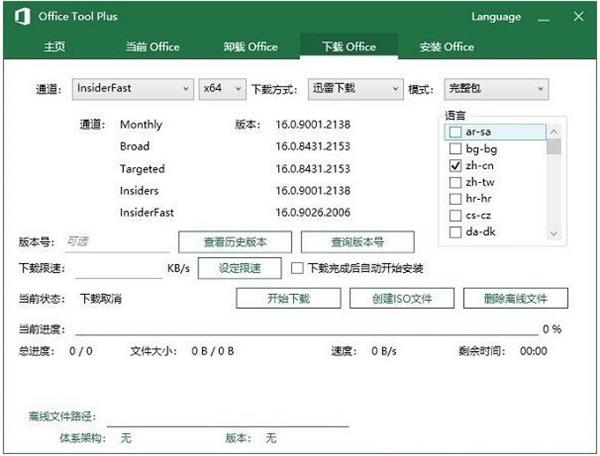The image size is (600, 456).
Task: Uncheck the zh-cn language checkbox
Action: pos(455,166)
